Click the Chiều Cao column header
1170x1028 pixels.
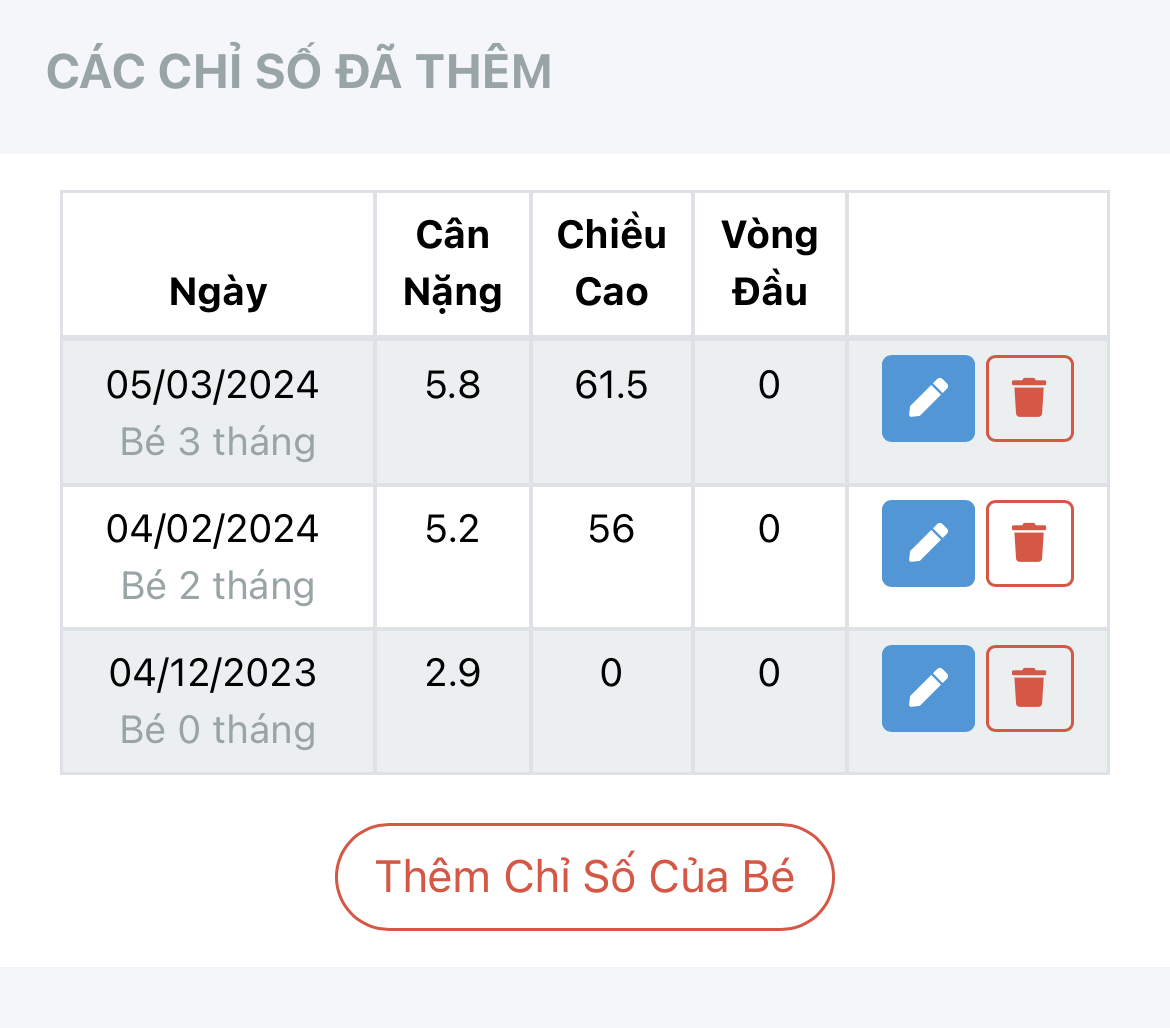coord(611,263)
